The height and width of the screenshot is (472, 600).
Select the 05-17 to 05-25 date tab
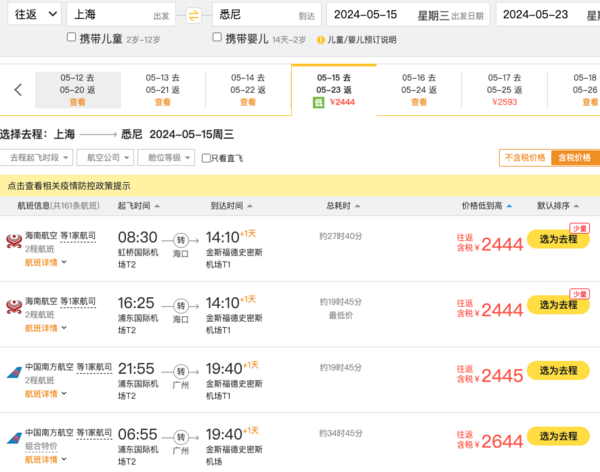pyautogui.click(x=504, y=90)
